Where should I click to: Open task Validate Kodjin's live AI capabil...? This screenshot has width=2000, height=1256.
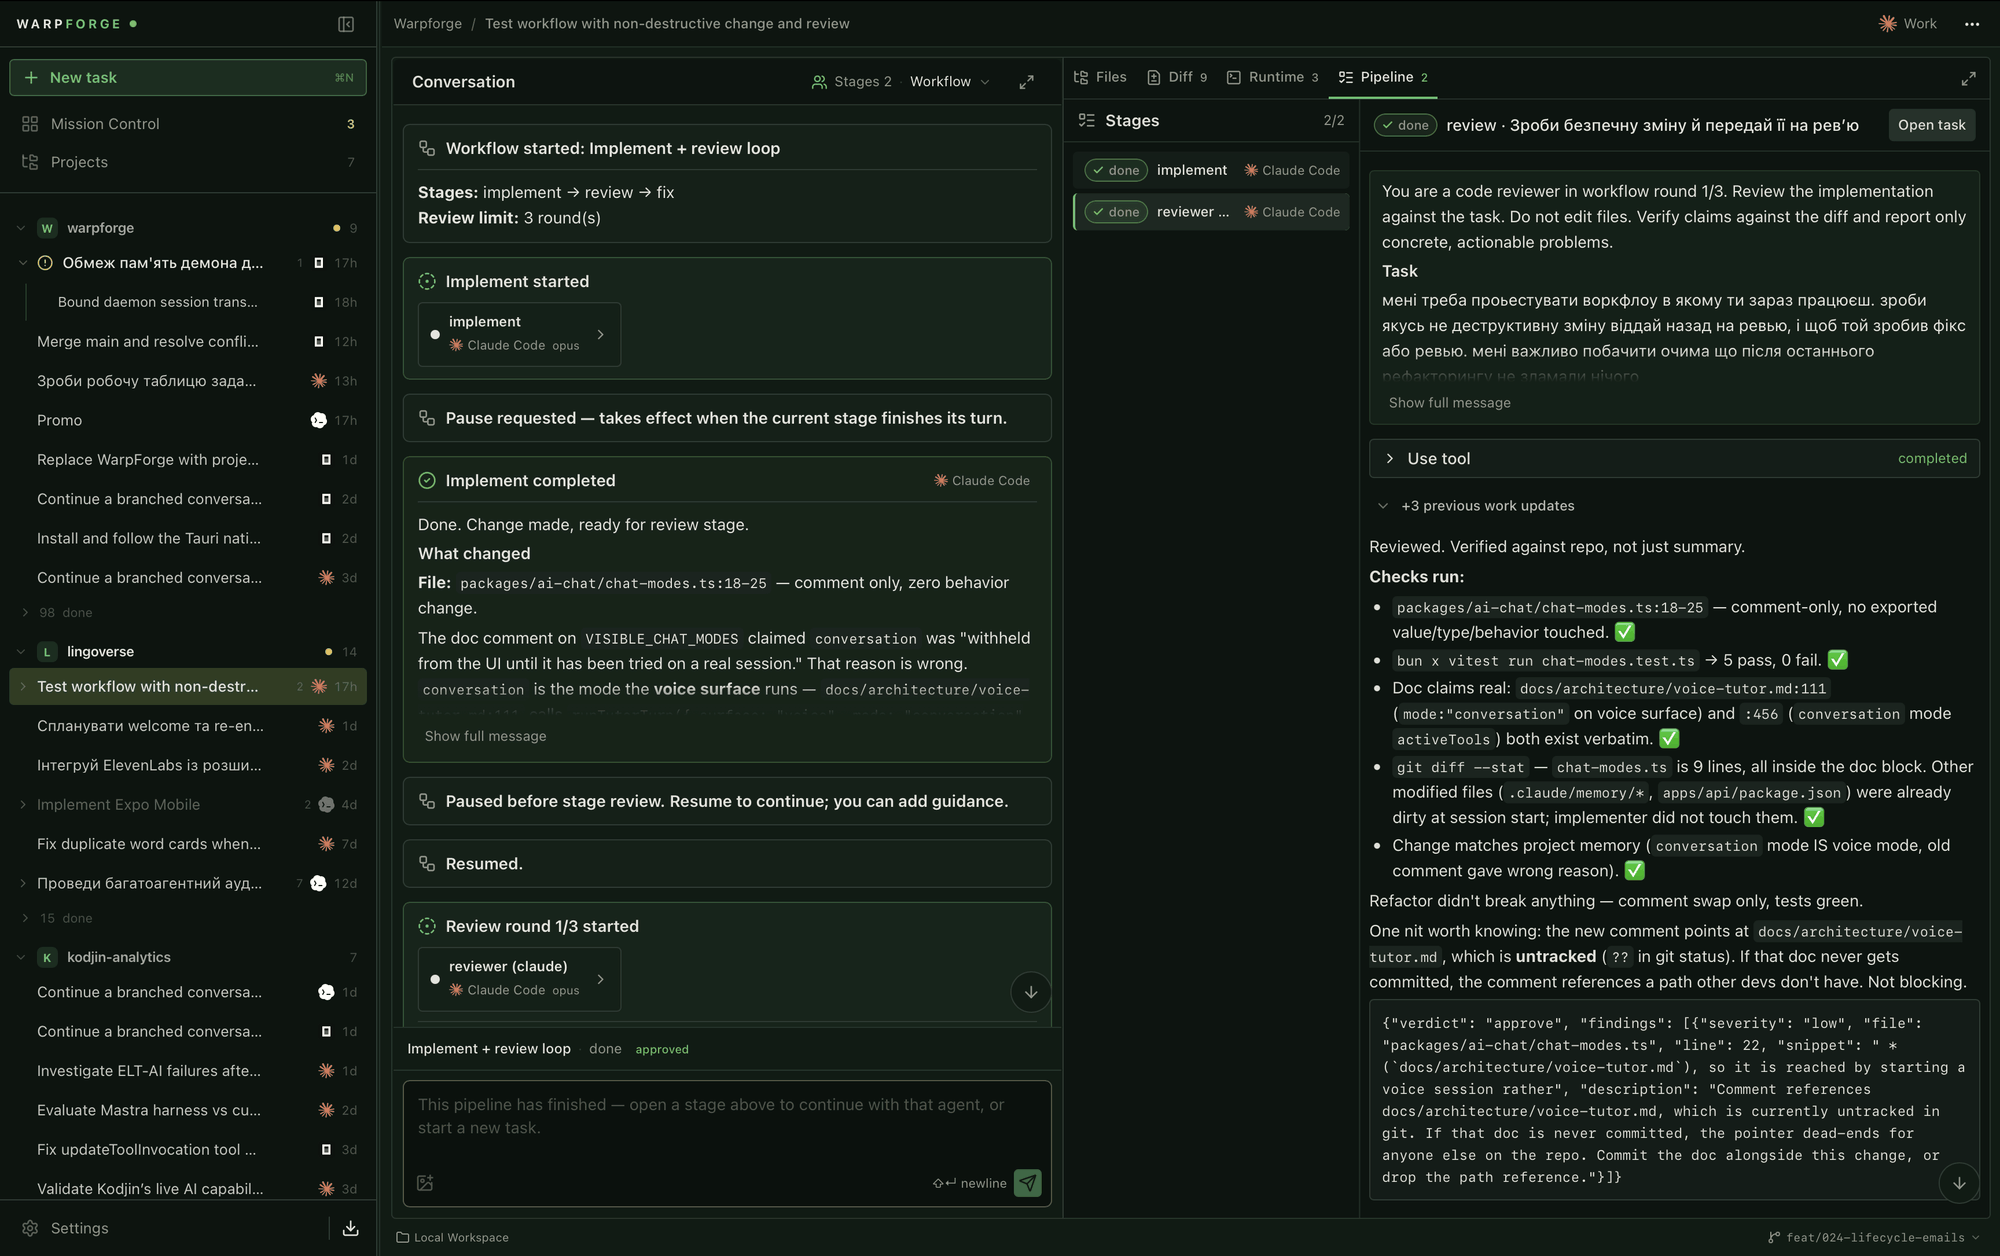click(x=188, y=1189)
